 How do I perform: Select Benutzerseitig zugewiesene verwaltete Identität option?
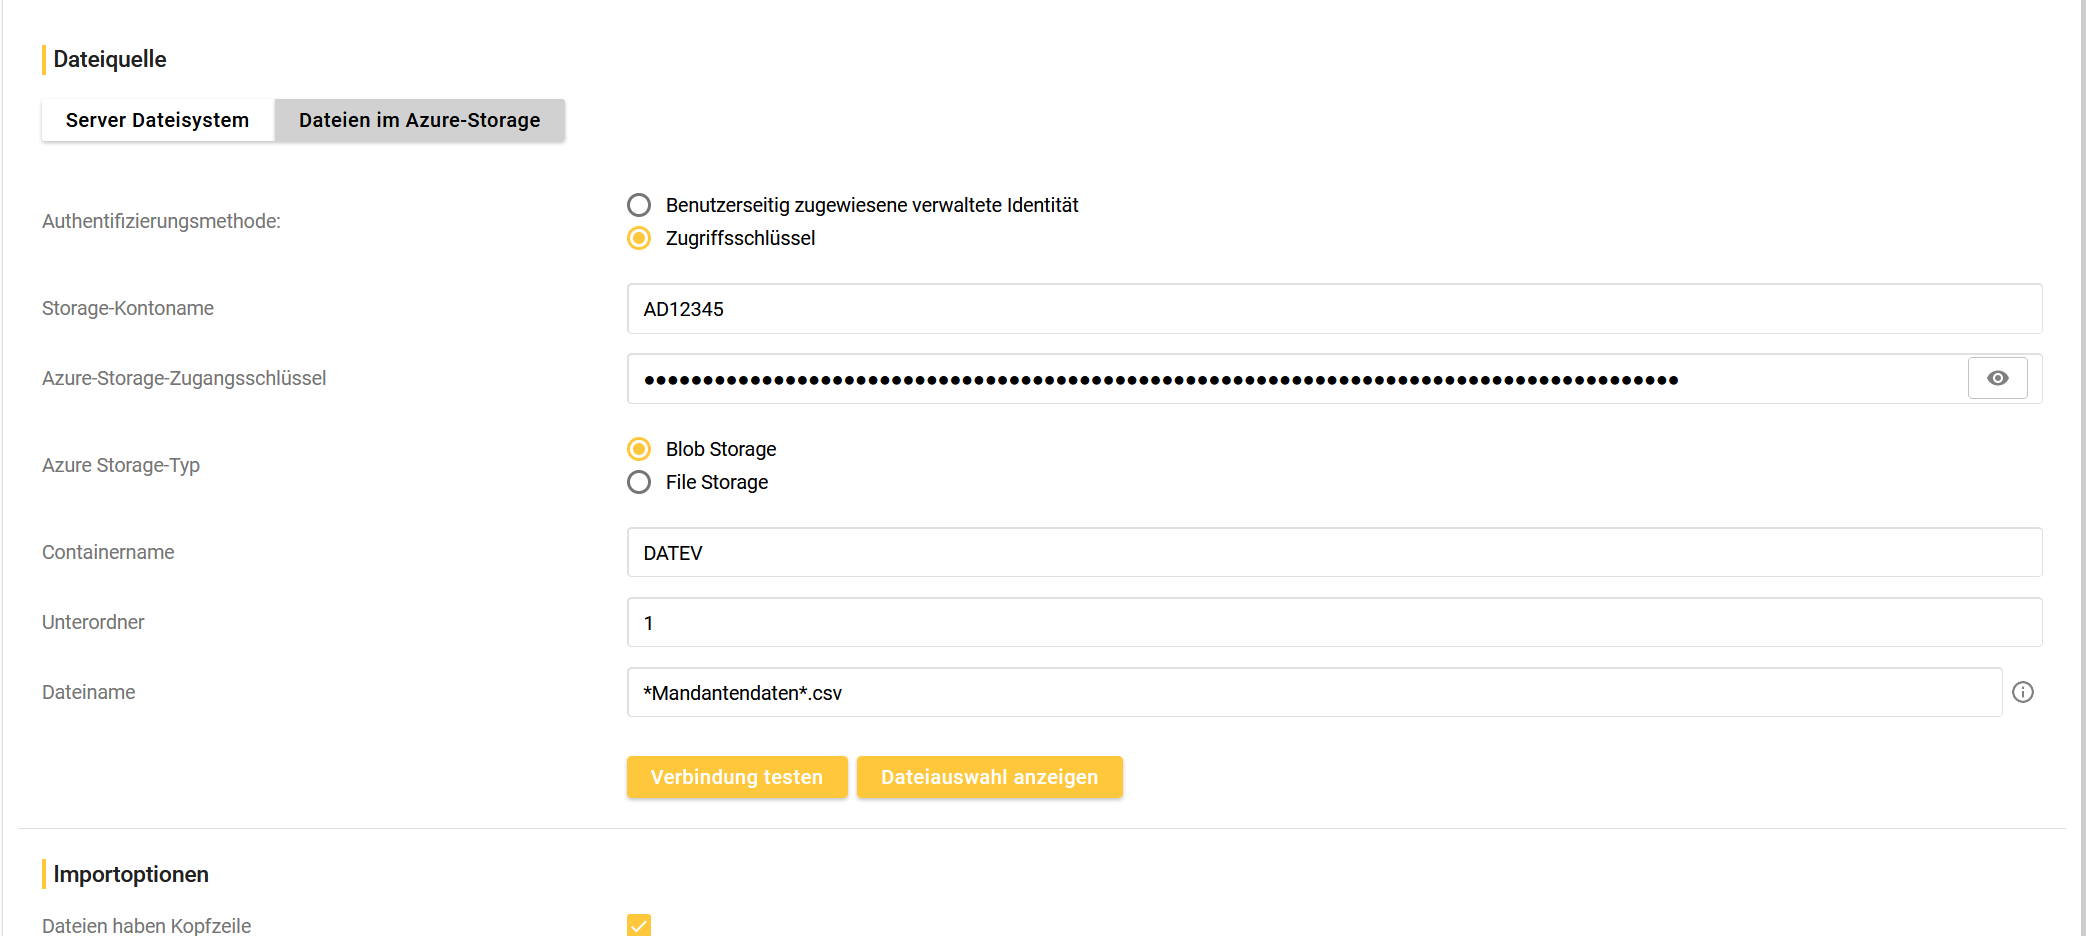point(639,205)
